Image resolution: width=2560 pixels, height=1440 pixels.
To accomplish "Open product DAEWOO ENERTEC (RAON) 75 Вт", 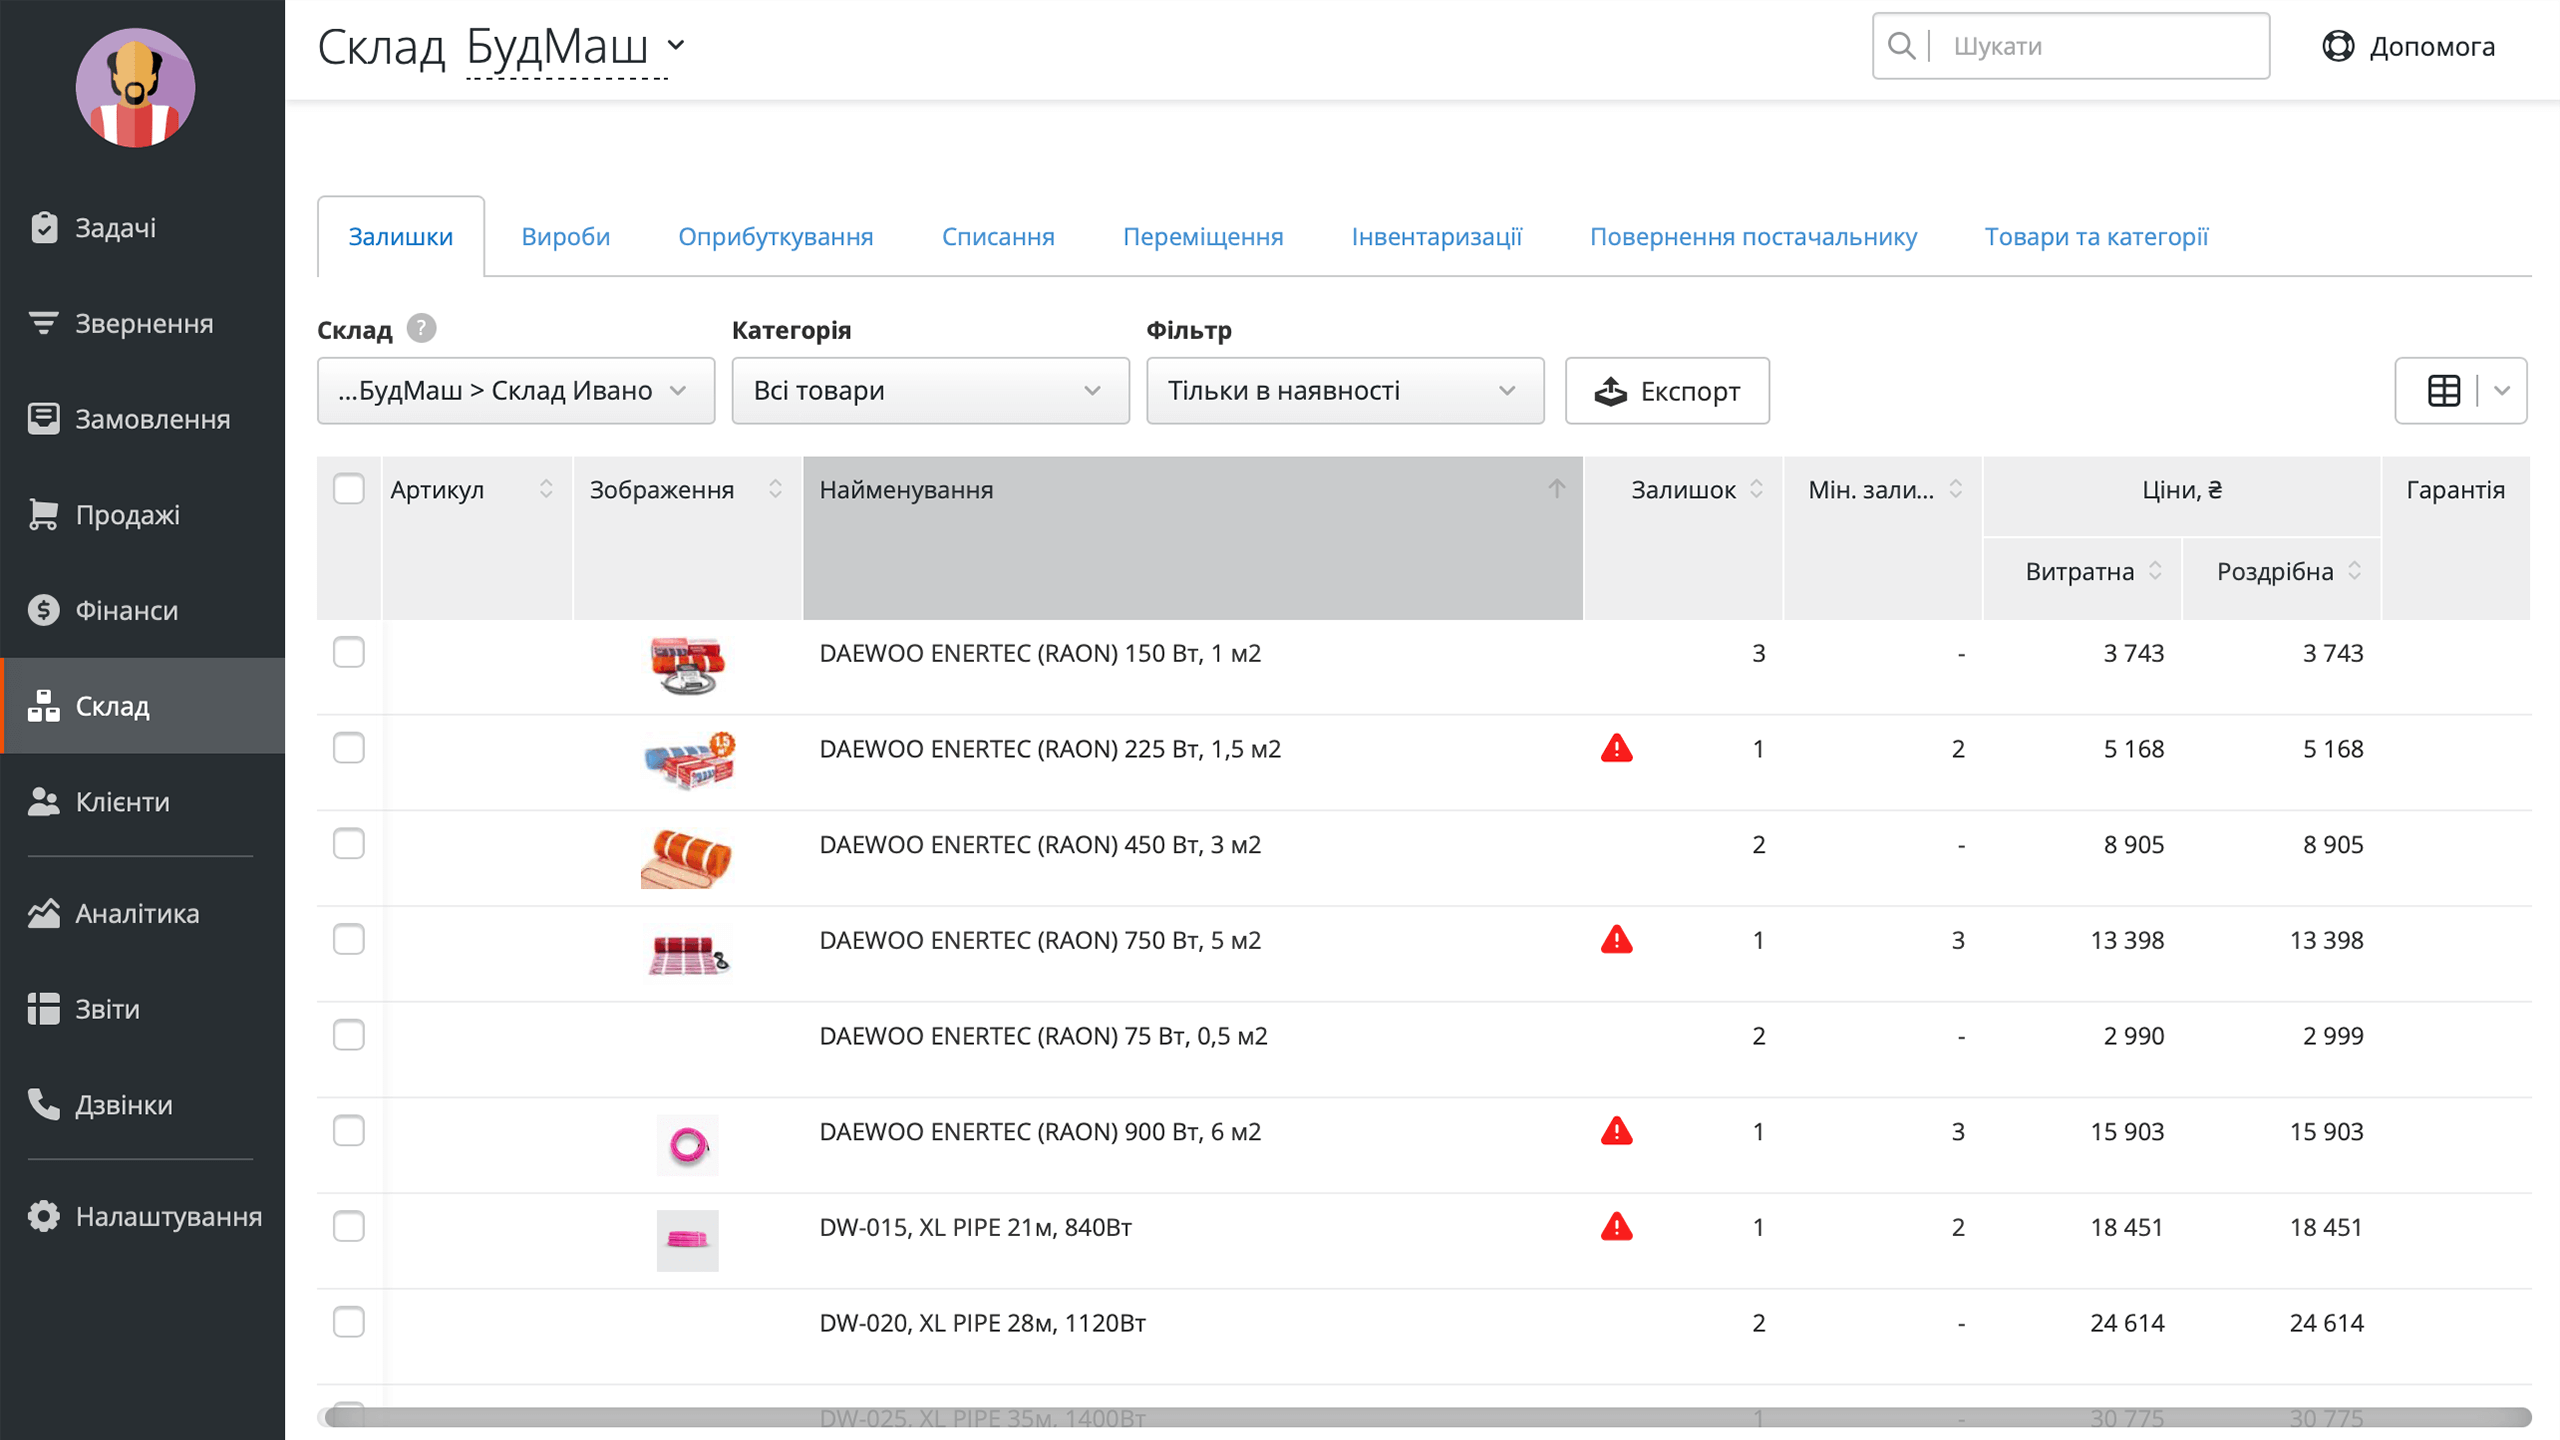I will pos(1043,1036).
